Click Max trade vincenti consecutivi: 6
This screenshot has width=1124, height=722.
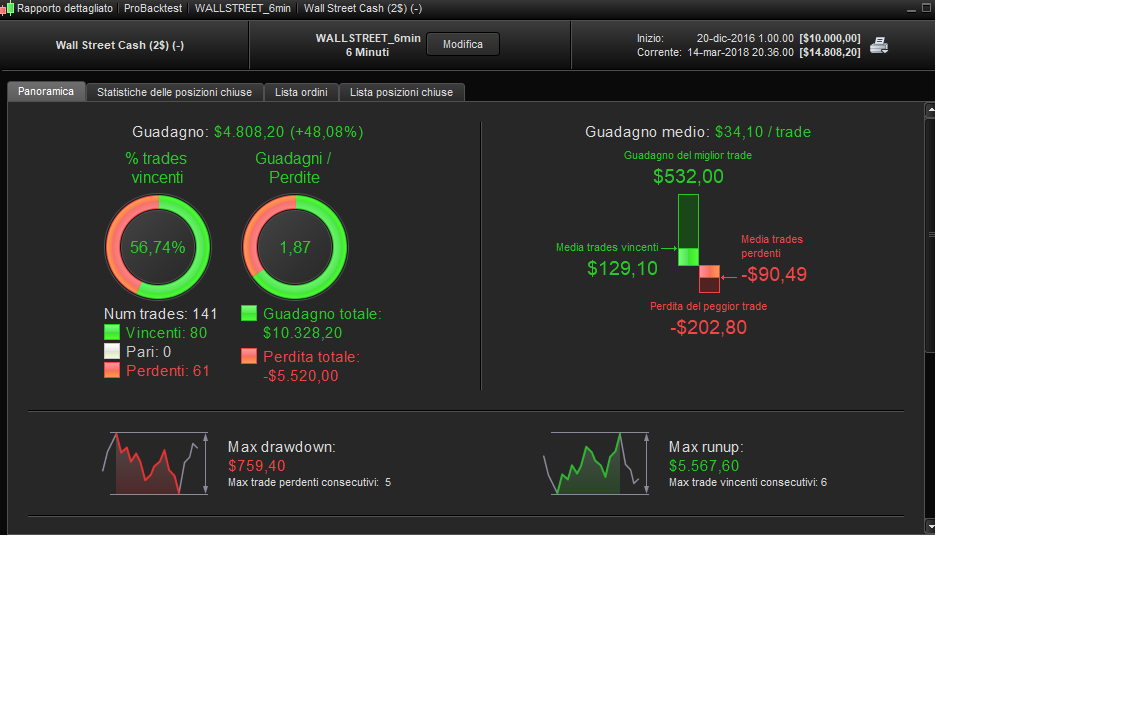coord(748,483)
